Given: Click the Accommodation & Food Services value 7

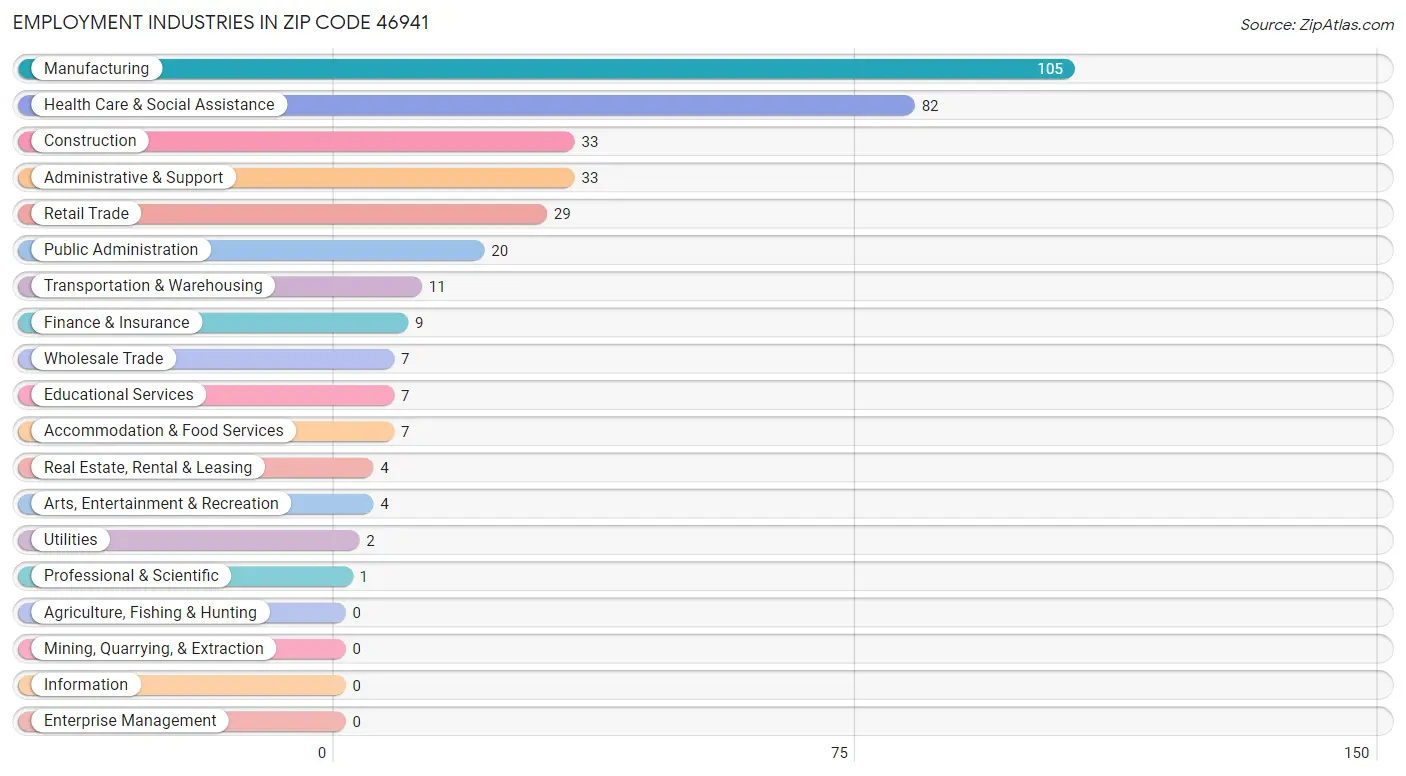Looking at the screenshot, I should (405, 432).
